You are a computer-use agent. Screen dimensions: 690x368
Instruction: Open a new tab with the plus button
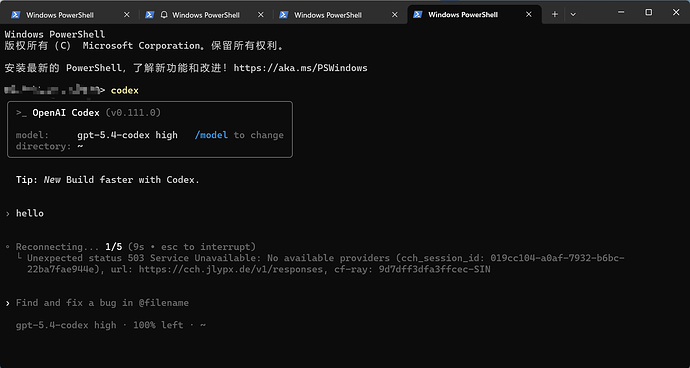click(554, 15)
